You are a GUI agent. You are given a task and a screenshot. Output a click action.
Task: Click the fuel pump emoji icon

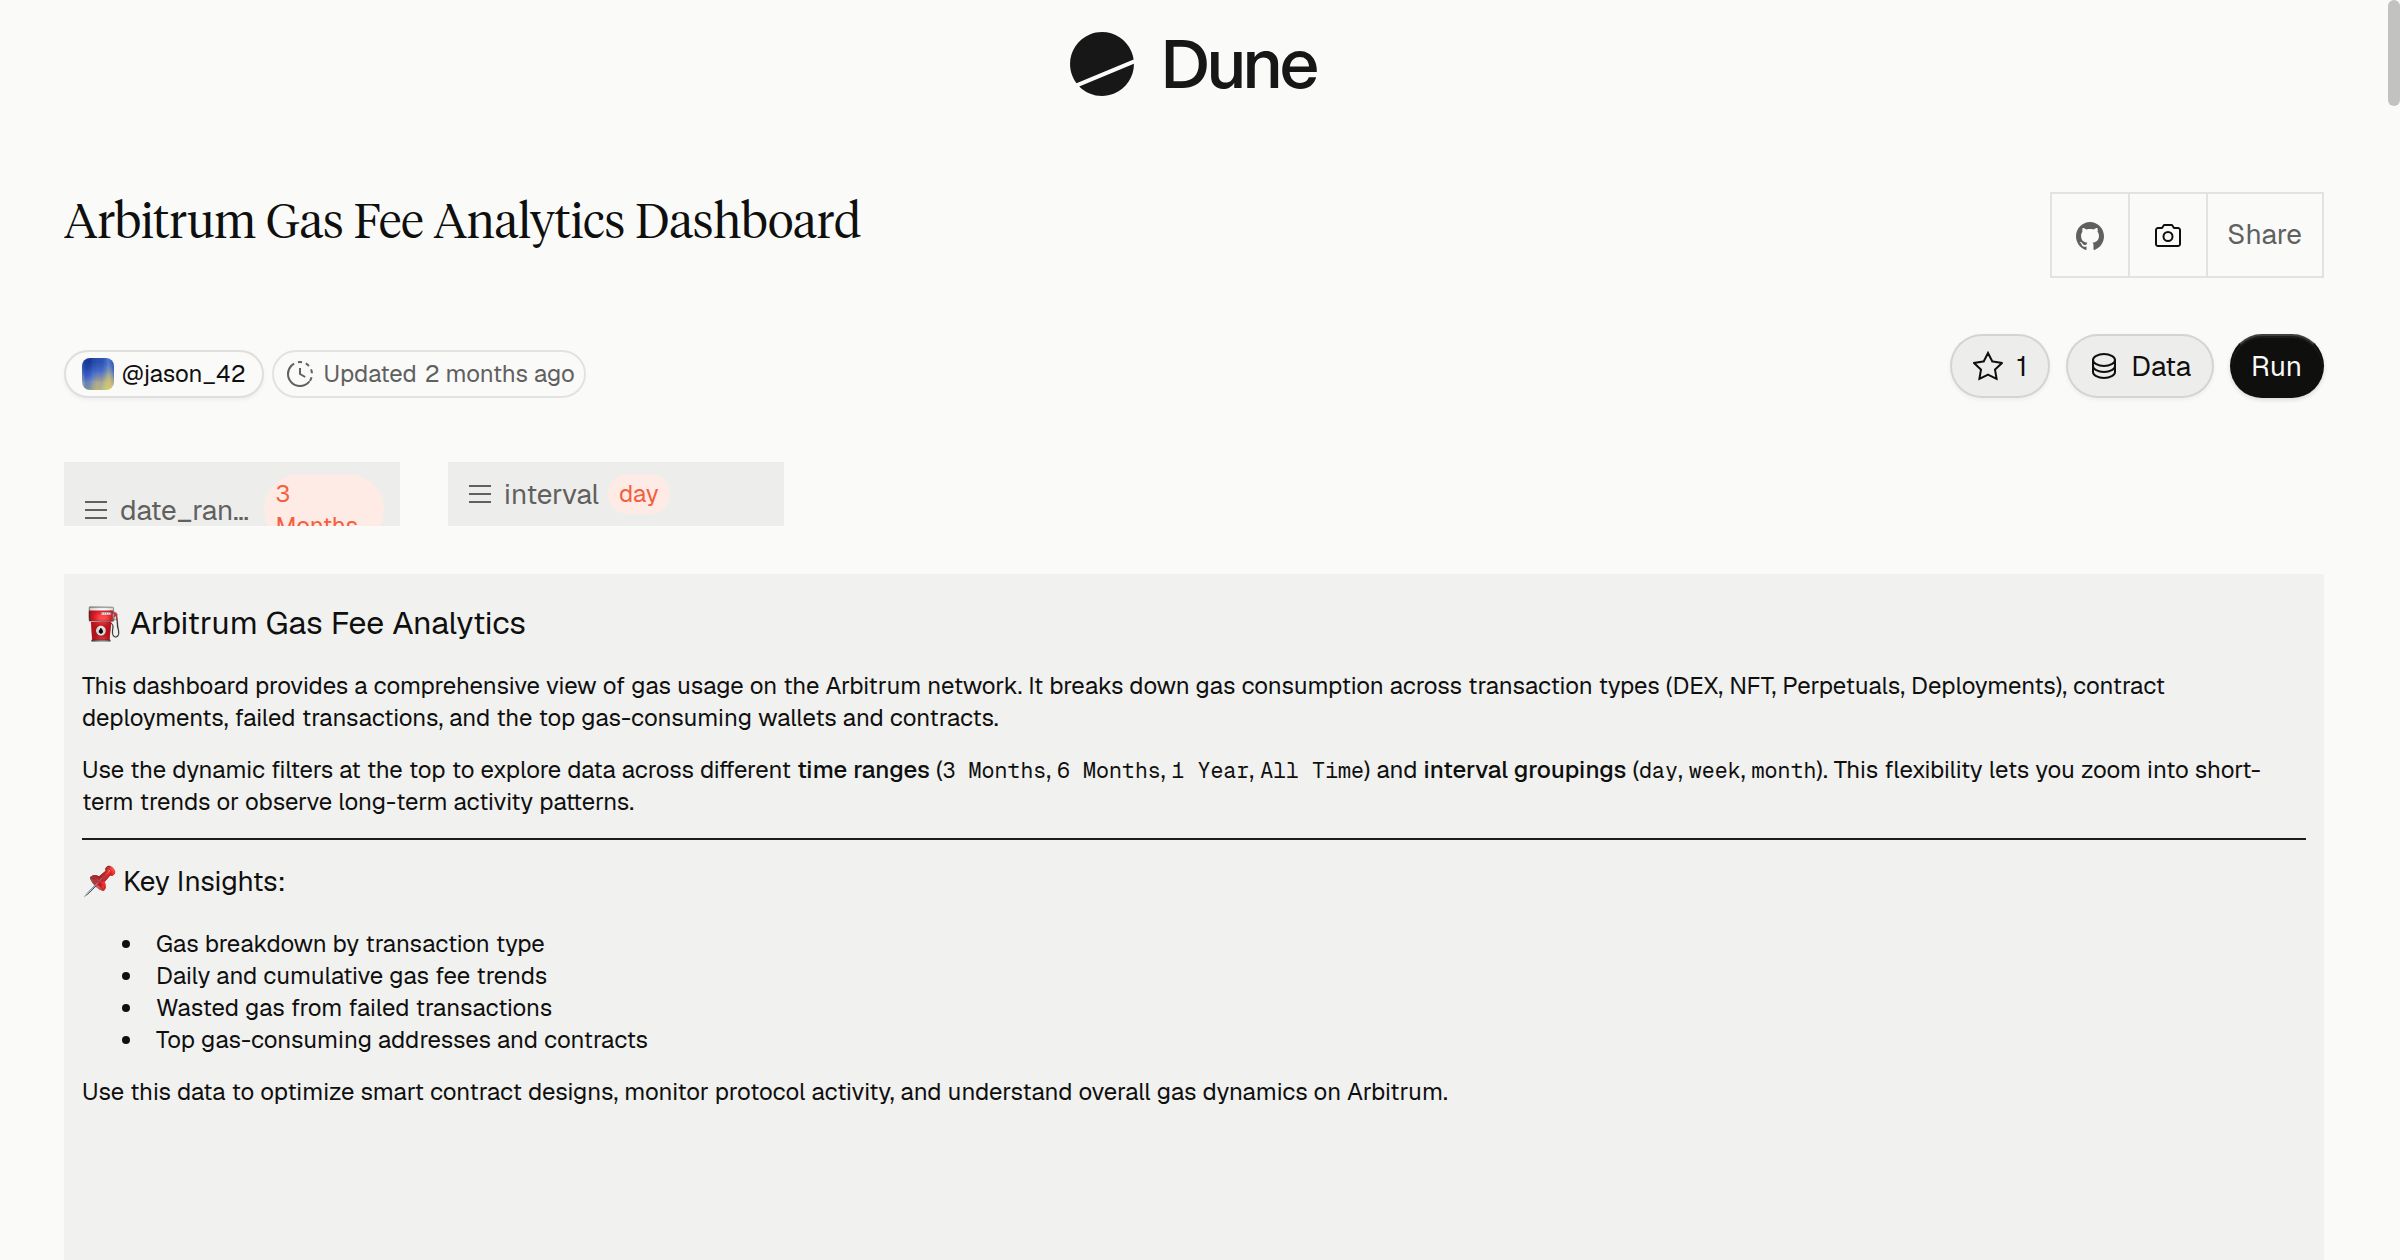point(102,624)
